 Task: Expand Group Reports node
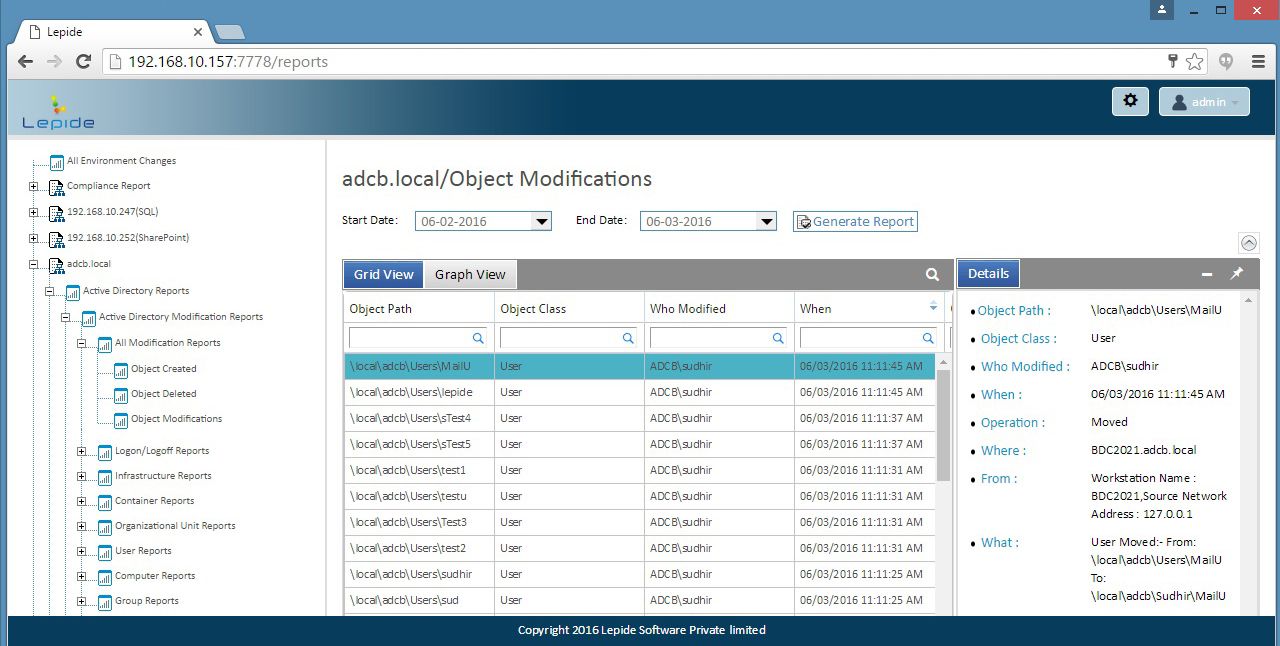tap(82, 601)
